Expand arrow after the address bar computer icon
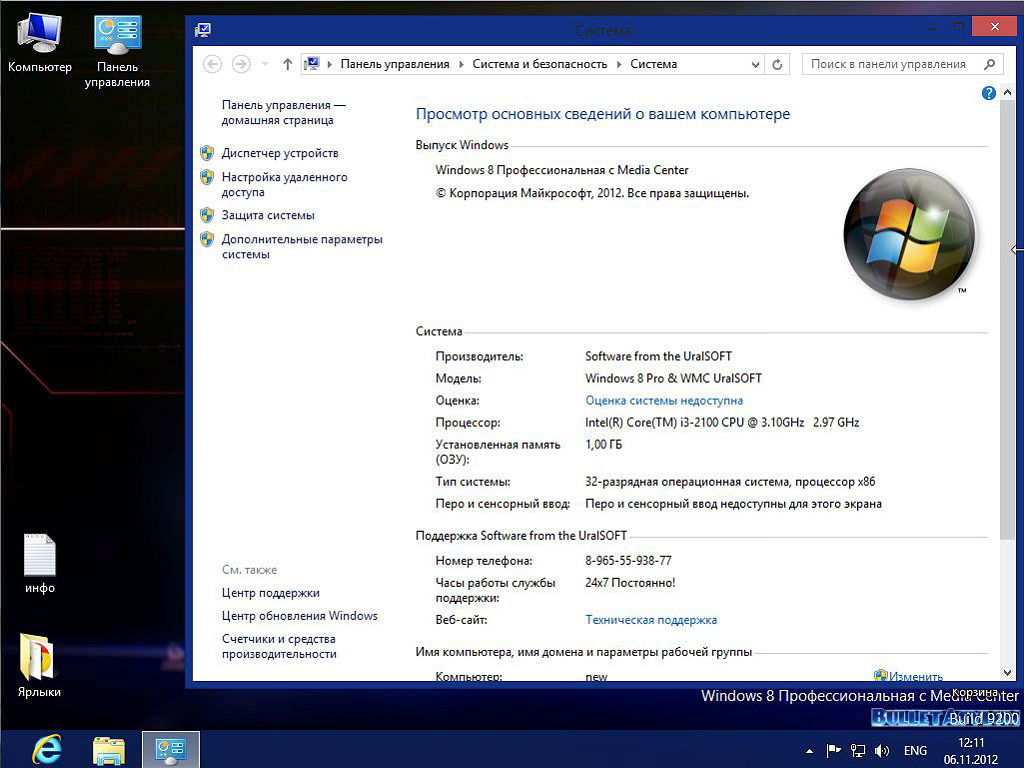Viewport: 1024px width, 768px height. 329,64
